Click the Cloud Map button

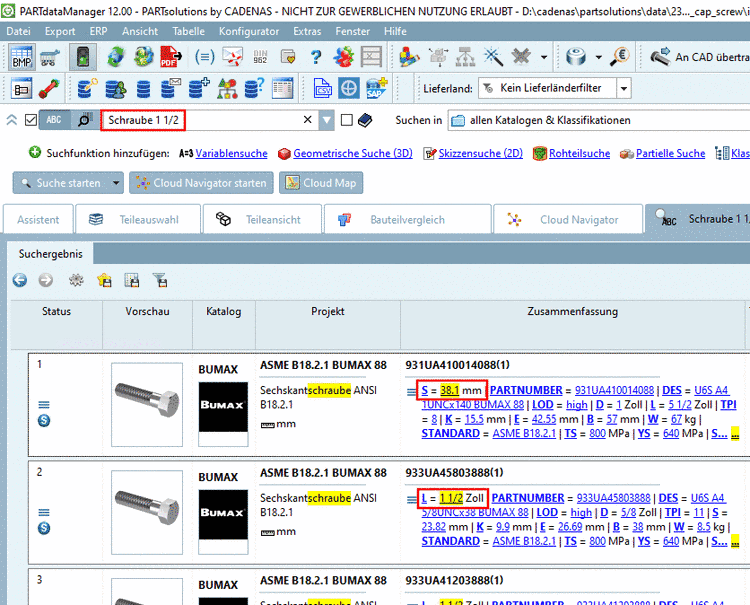coord(321,183)
